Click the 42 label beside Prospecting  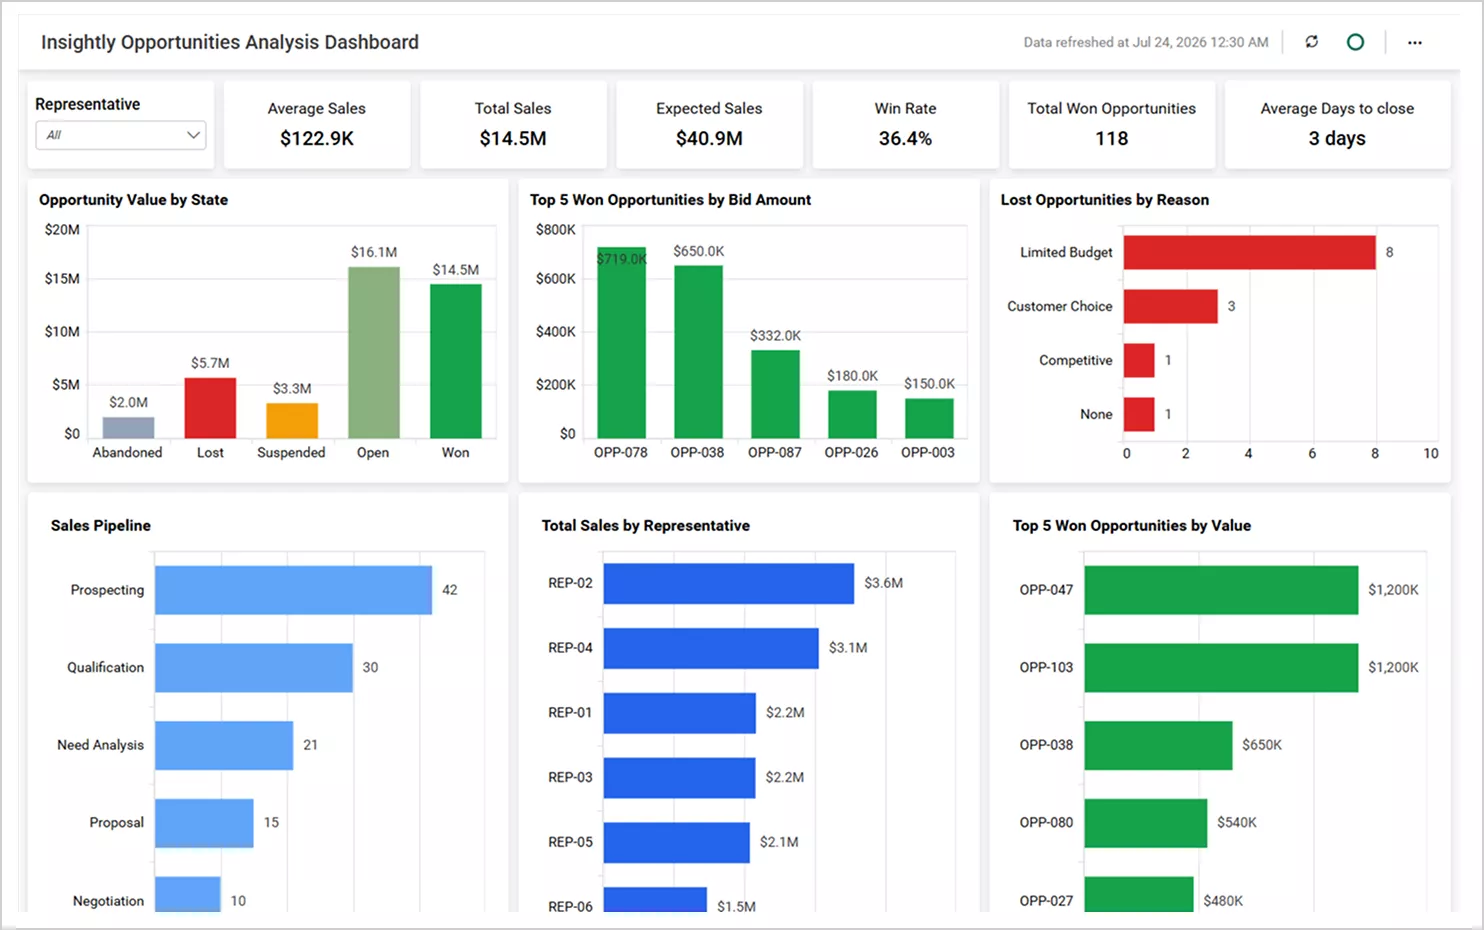tap(450, 590)
